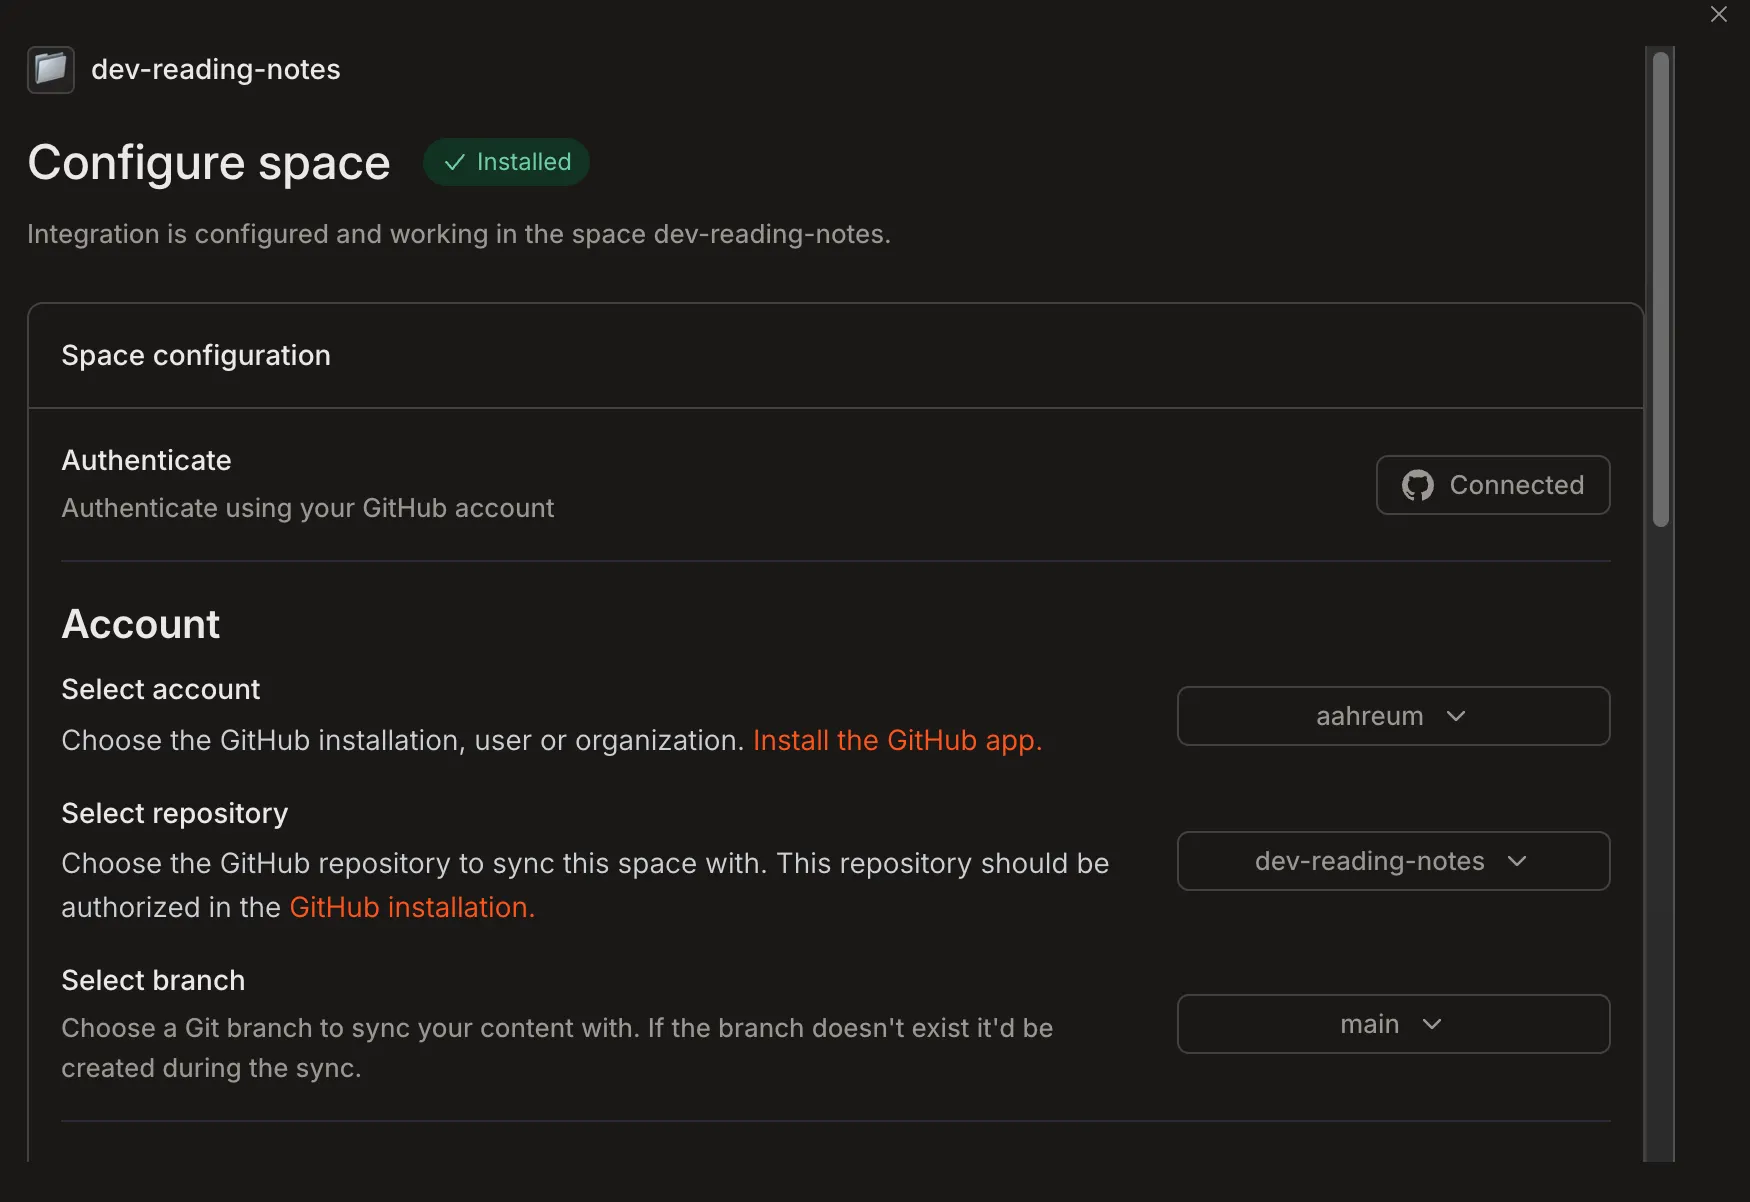Click the Authenticate section label

146,460
